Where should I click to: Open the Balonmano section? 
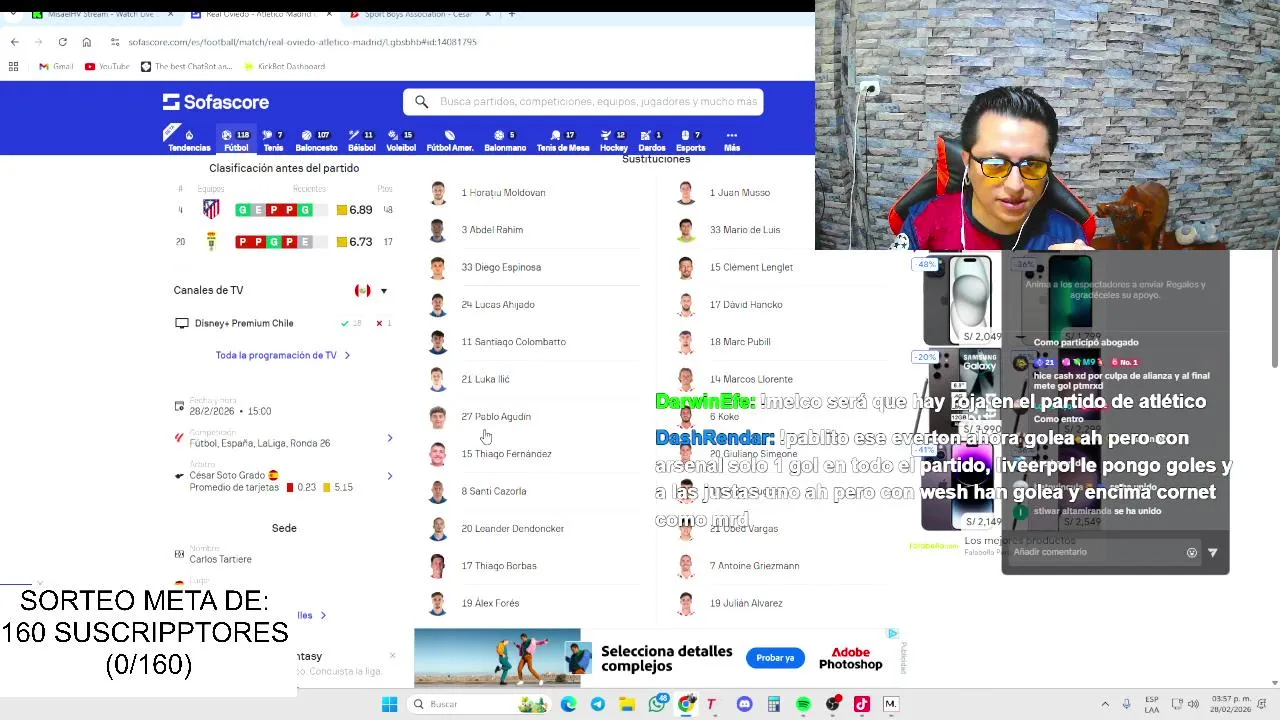(505, 140)
